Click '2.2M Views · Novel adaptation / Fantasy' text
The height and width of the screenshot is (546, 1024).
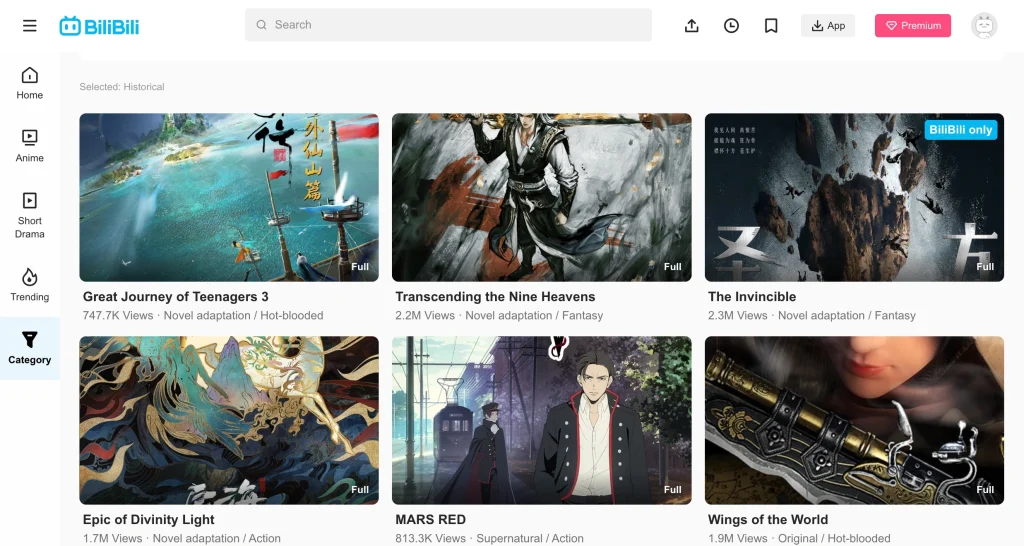coord(499,315)
